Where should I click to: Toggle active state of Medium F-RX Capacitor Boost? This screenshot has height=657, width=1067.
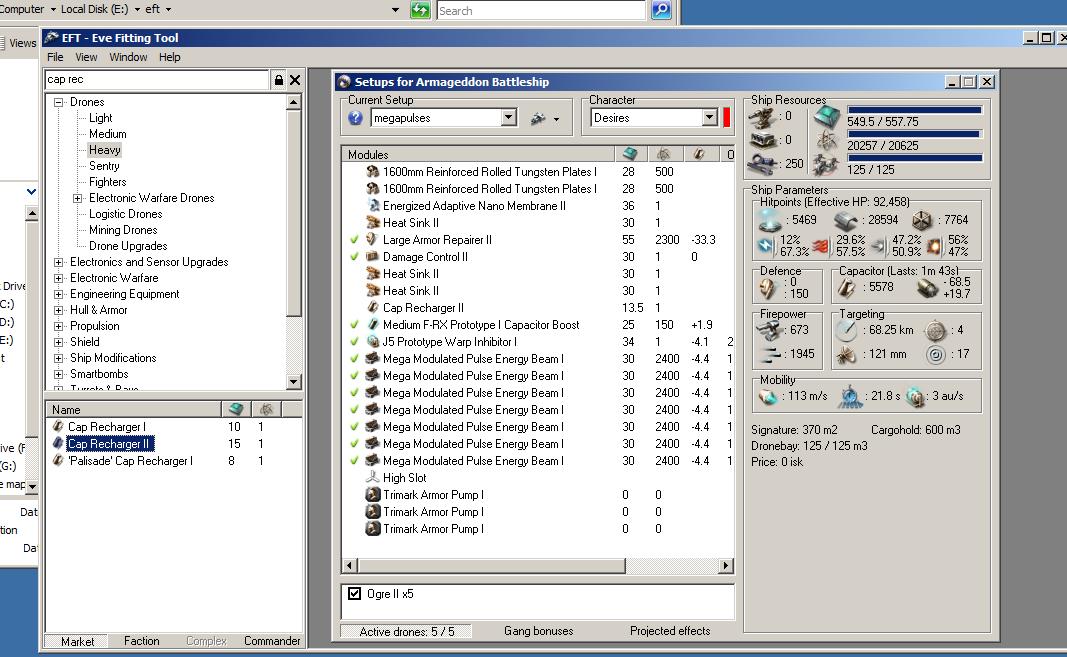click(354, 325)
